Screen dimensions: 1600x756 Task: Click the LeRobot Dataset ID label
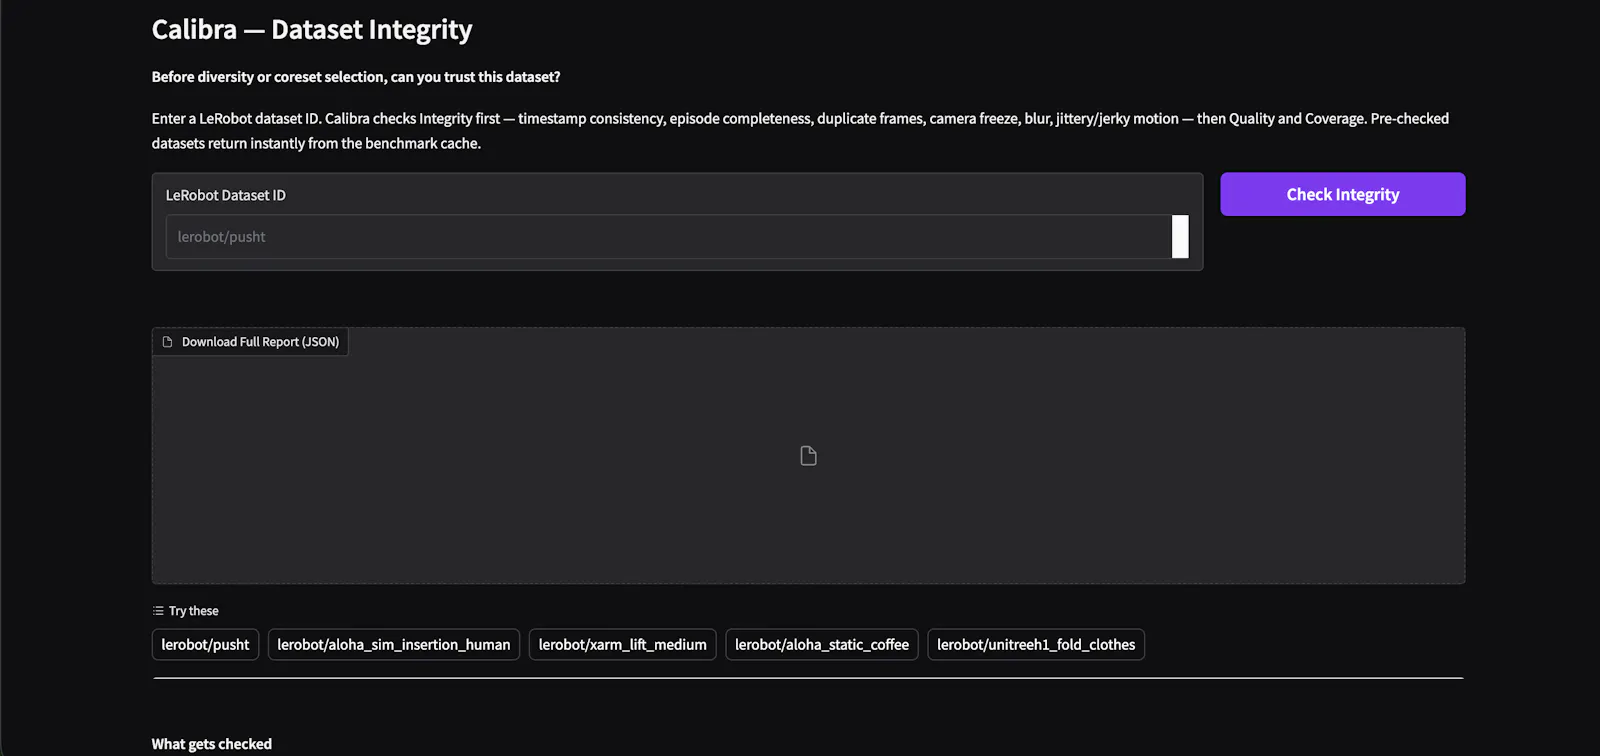coord(226,195)
